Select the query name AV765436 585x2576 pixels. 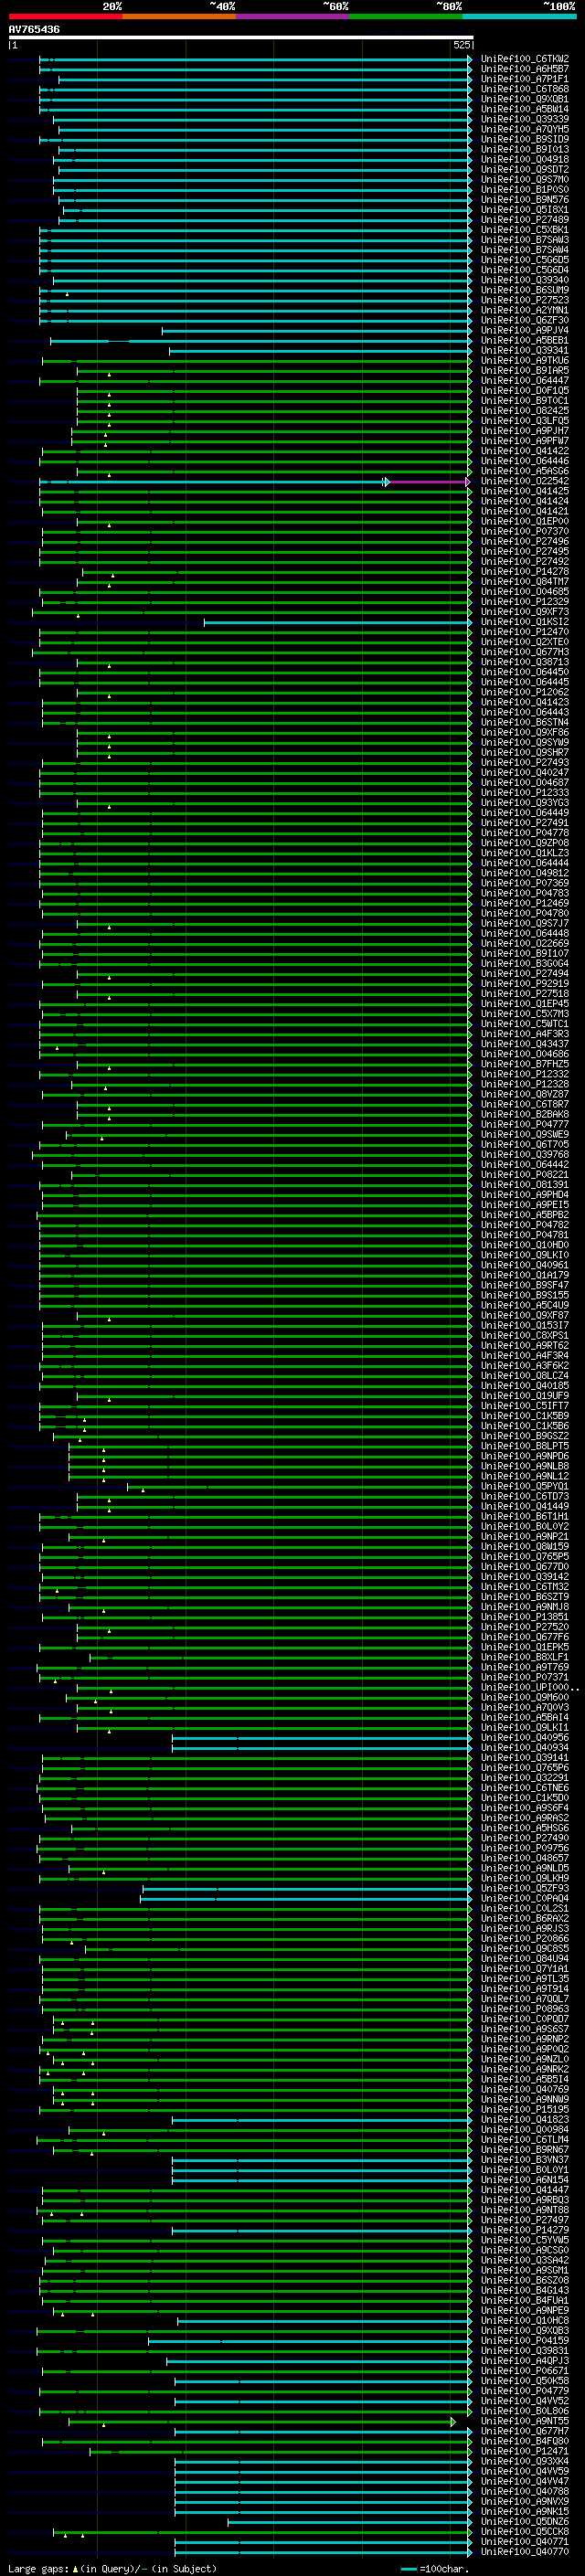[34, 30]
